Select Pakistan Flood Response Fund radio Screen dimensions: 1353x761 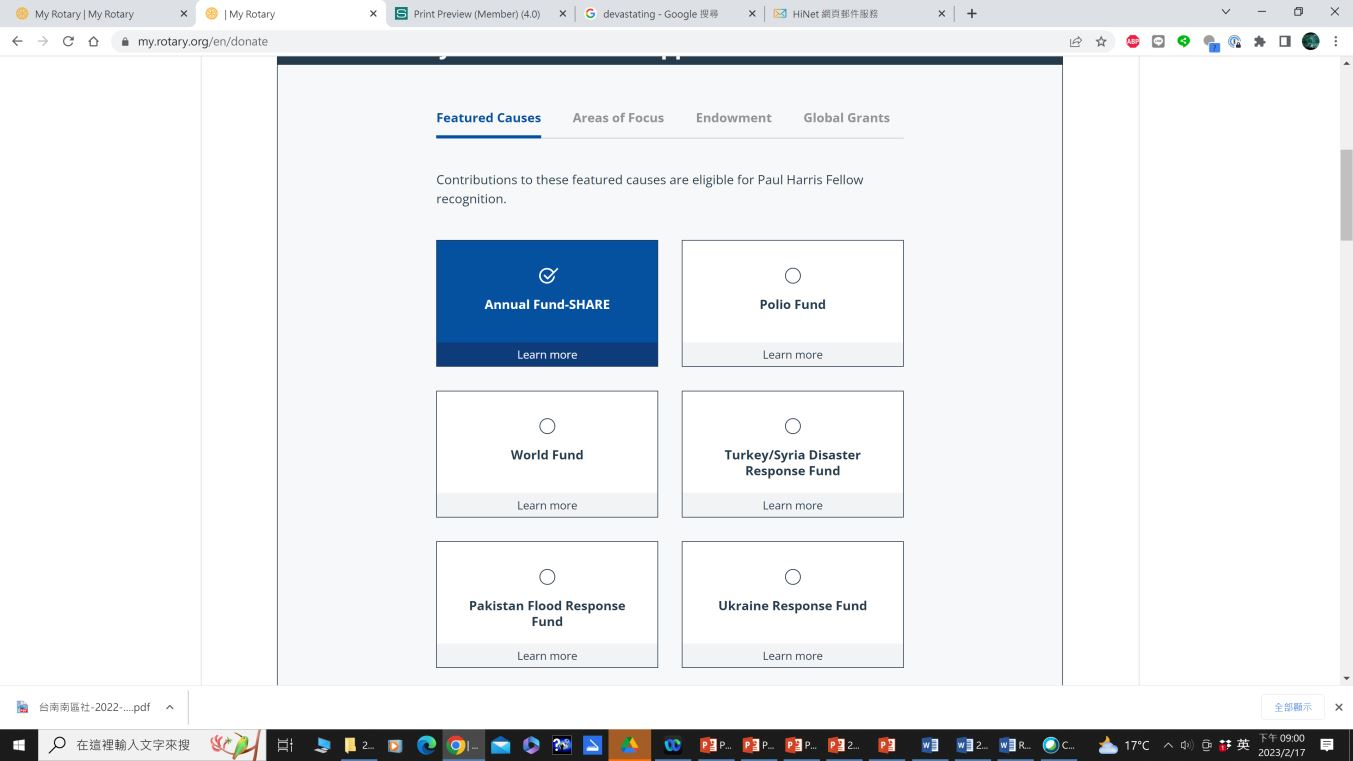[x=547, y=577]
